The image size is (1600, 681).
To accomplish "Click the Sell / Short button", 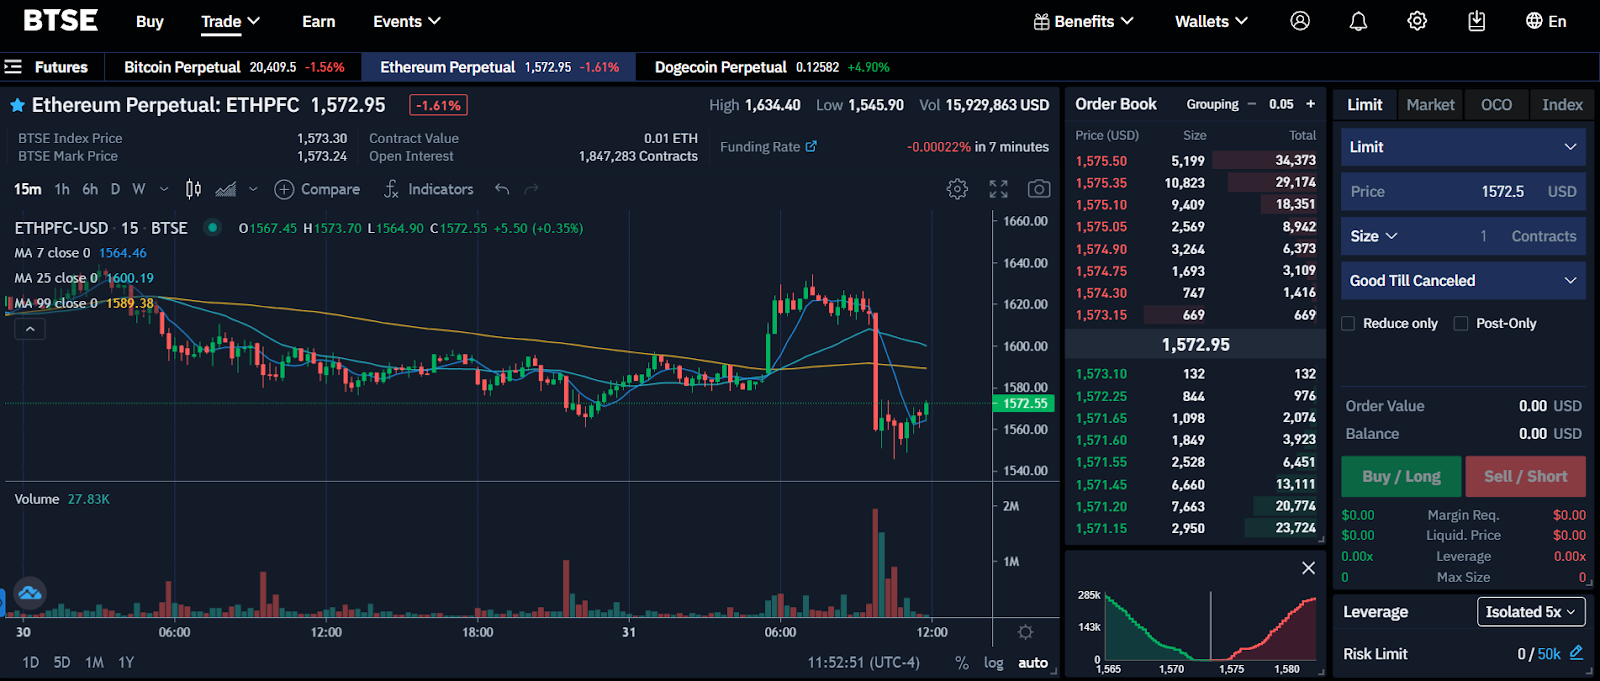I will (x=1525, y=476).
